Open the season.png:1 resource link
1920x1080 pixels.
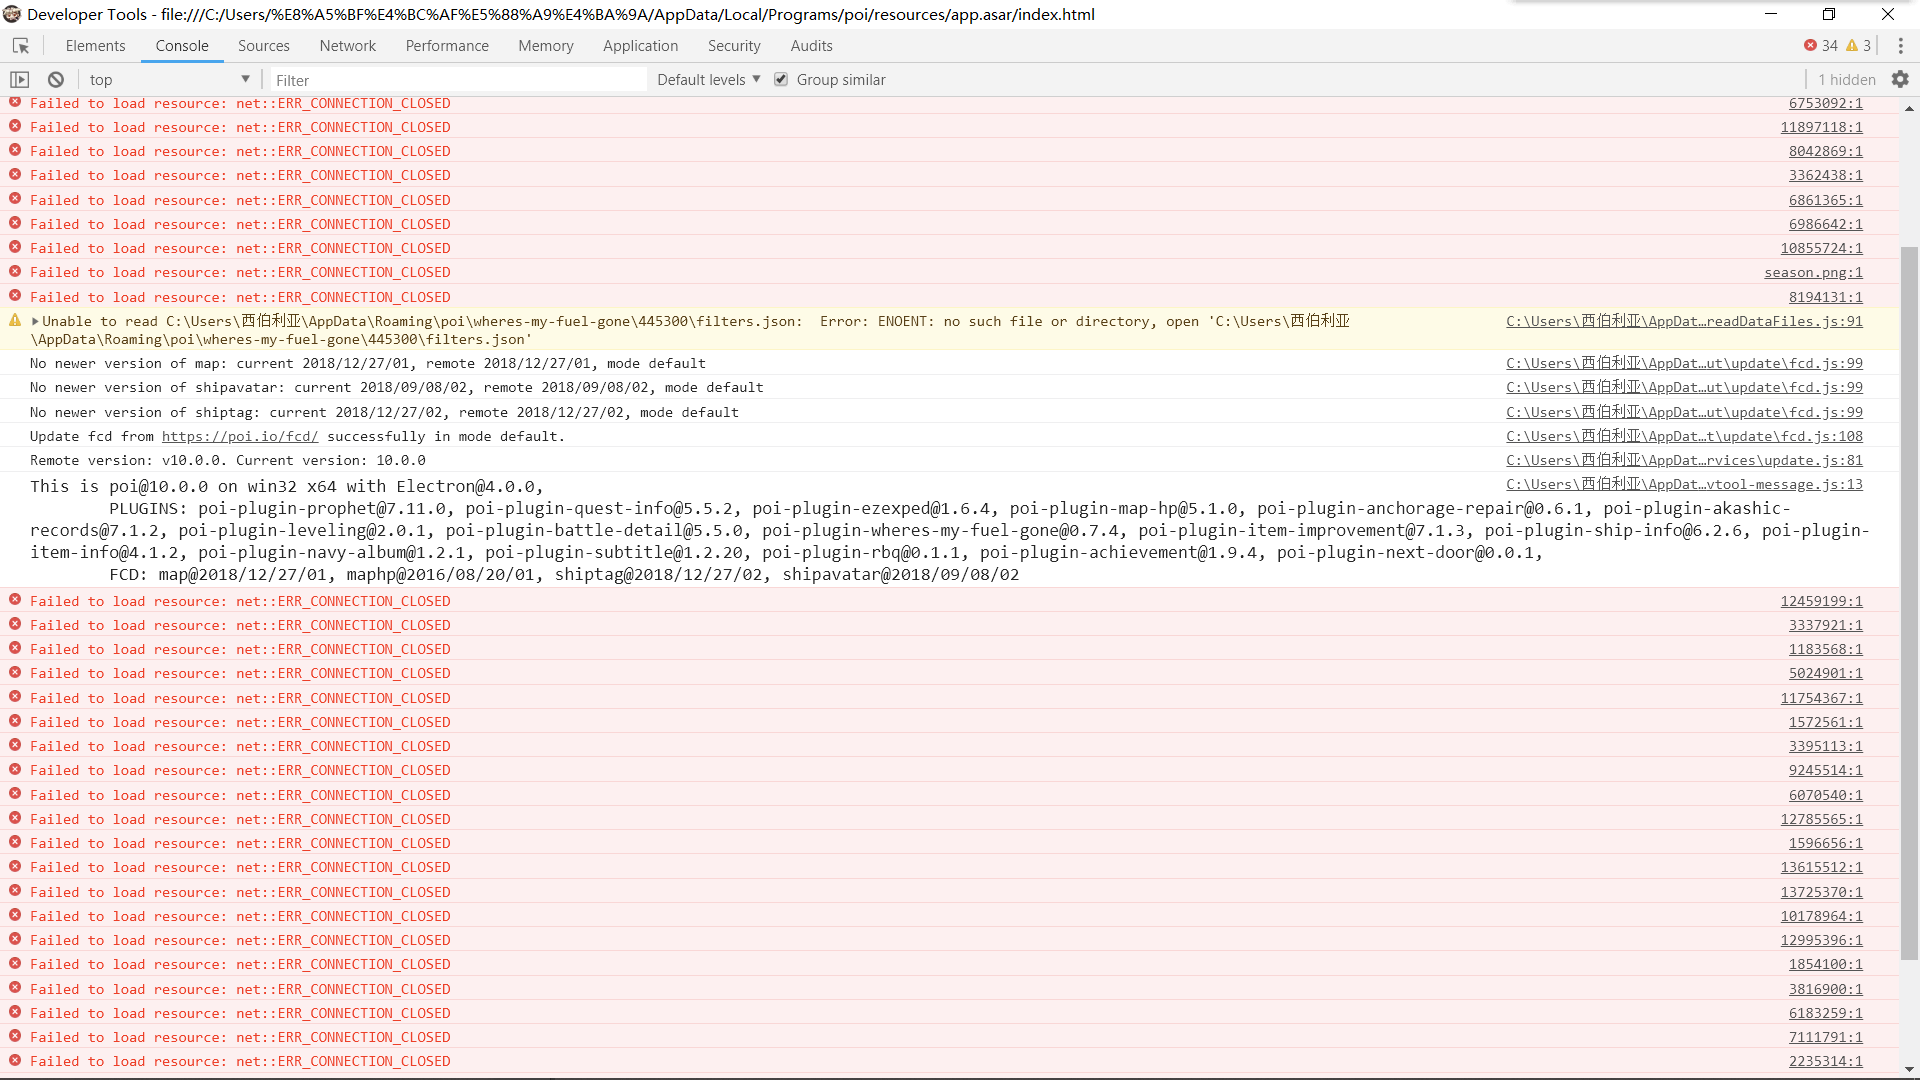click(x=1813, y=272)
